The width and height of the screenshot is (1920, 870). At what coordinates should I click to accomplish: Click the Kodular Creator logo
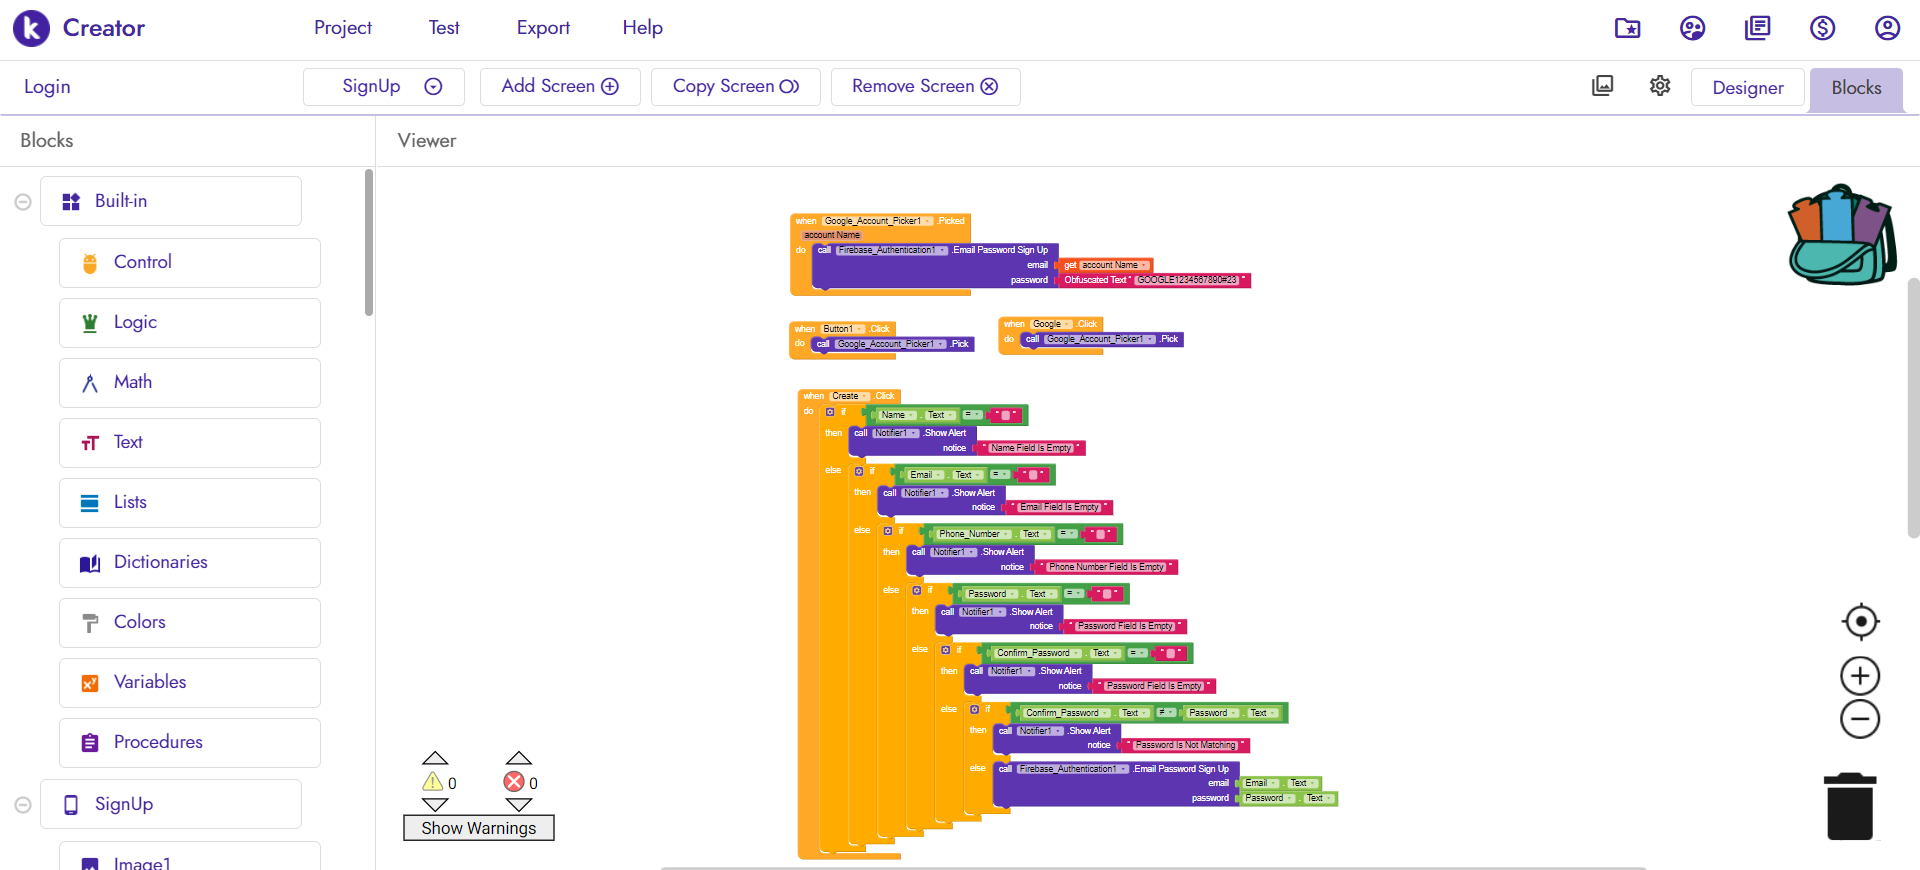(79, 28)
